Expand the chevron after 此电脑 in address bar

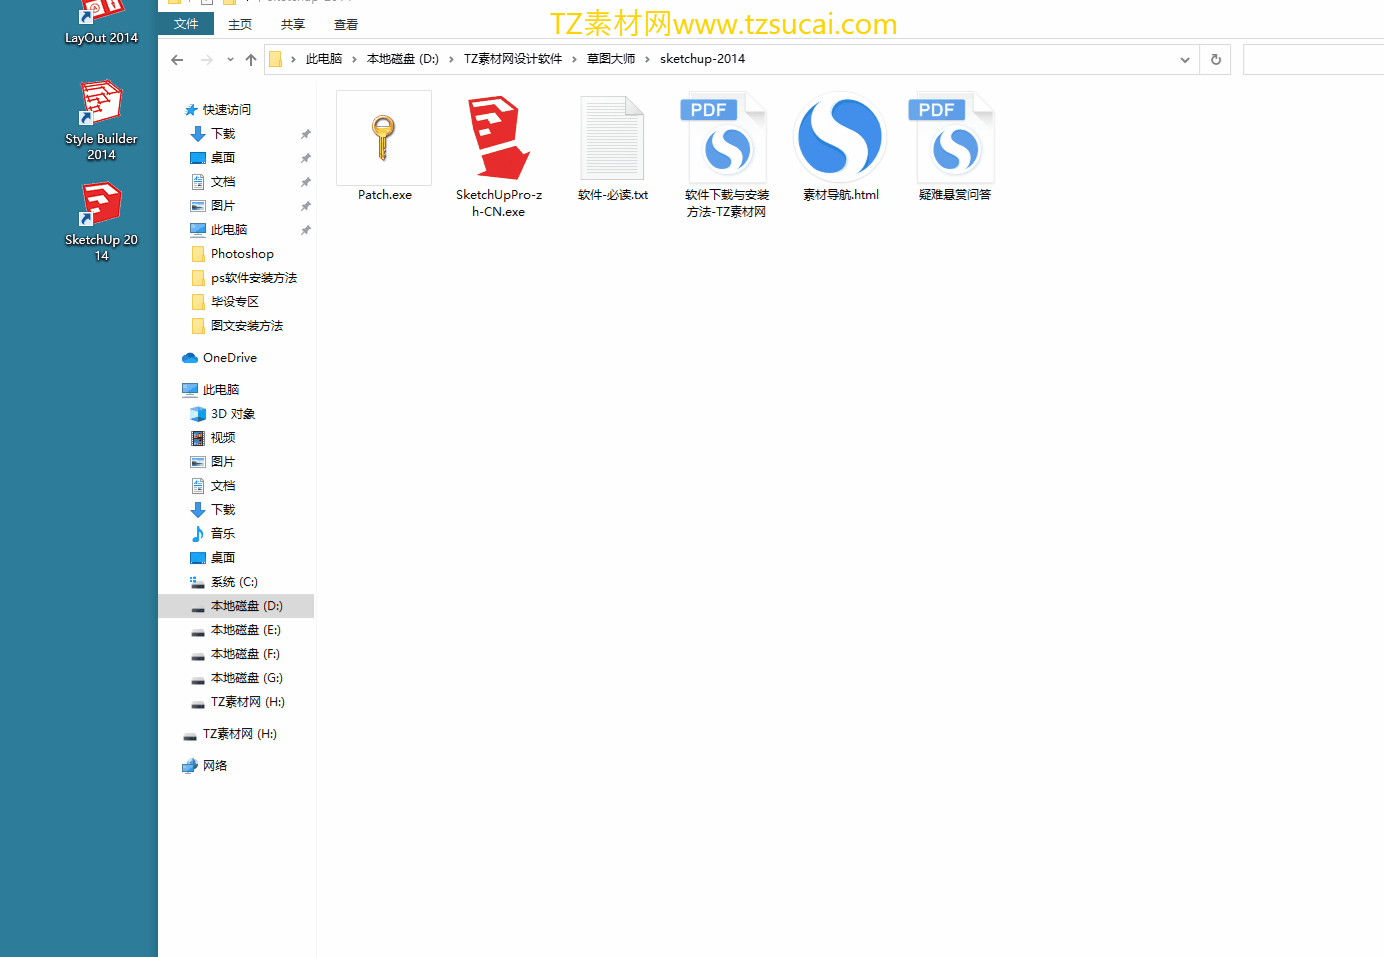(x=354, y=59)
